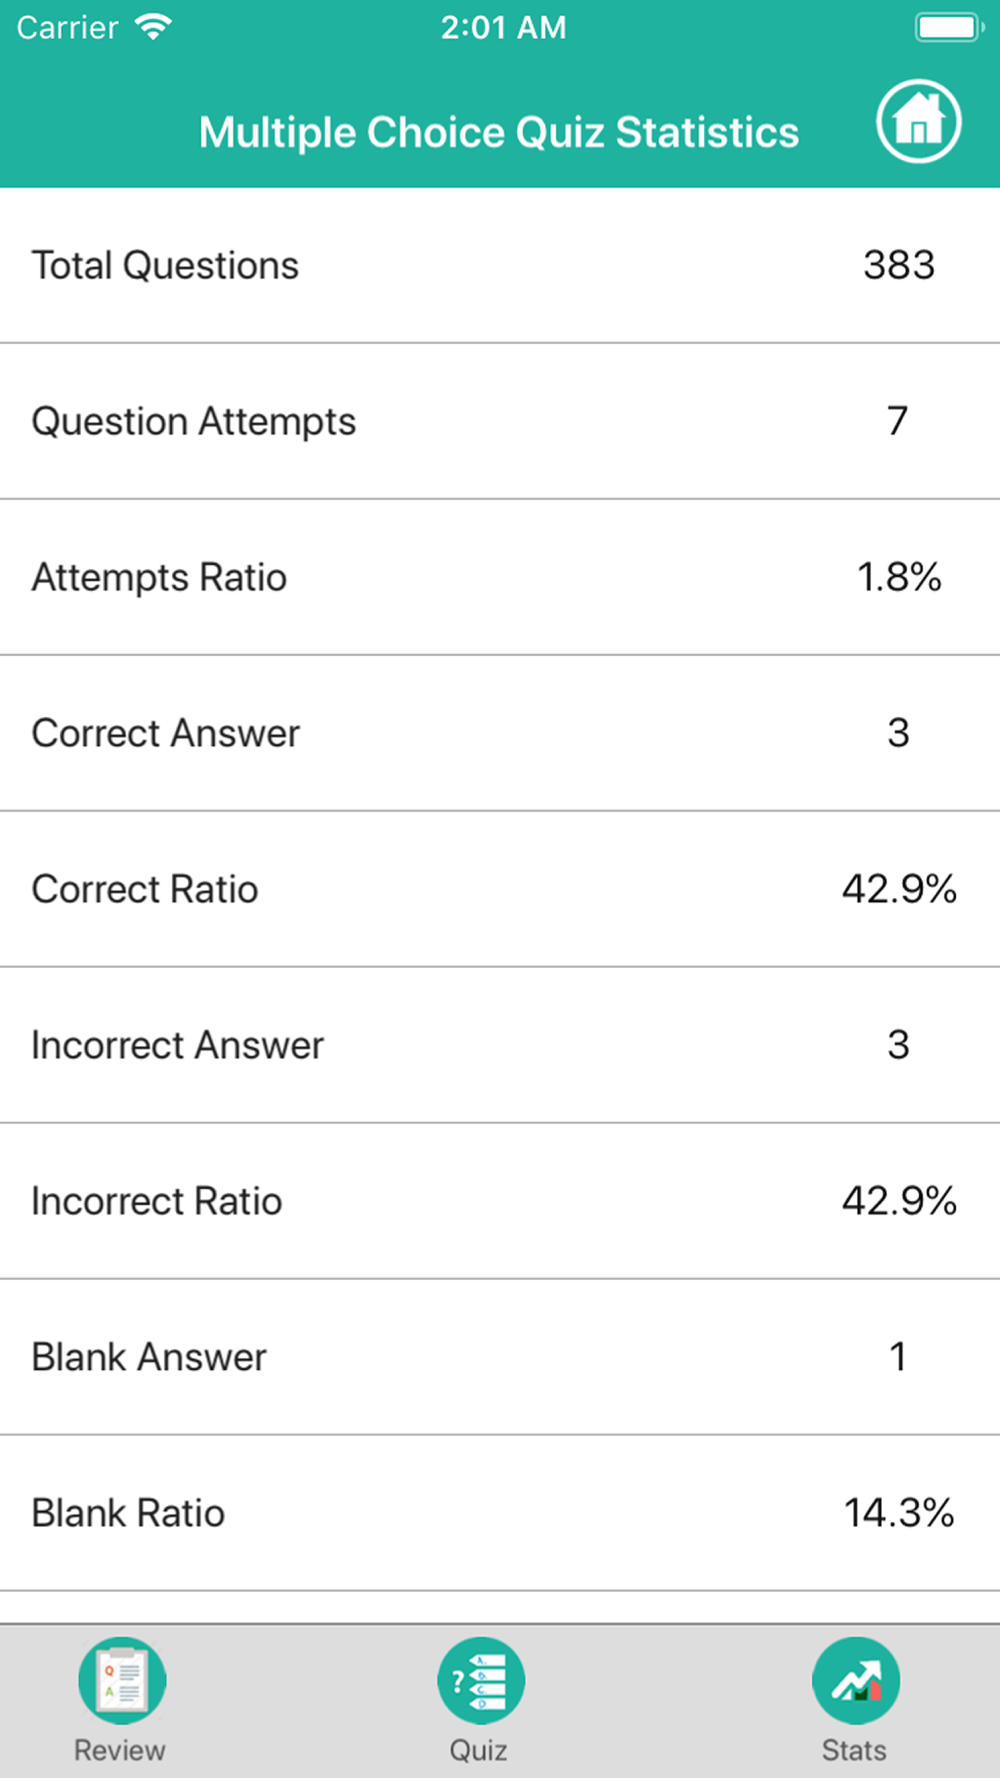
Task: Switch to the Quiz tab label
Action: click(478, 1750)
